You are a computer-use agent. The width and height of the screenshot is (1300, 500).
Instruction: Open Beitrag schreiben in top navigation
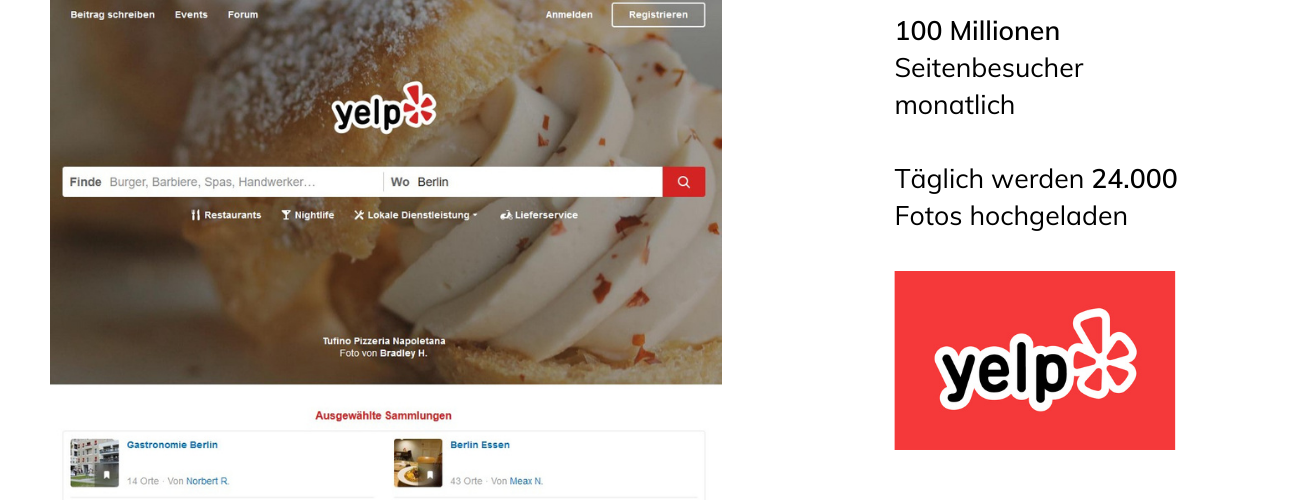pyautogui.click(x=112, y=15)
